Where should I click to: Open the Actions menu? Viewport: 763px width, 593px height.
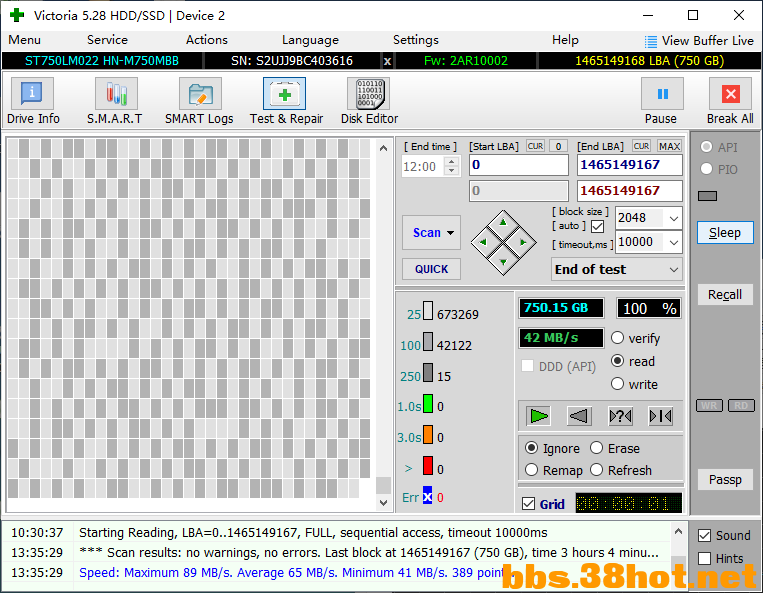click(206, 40)
